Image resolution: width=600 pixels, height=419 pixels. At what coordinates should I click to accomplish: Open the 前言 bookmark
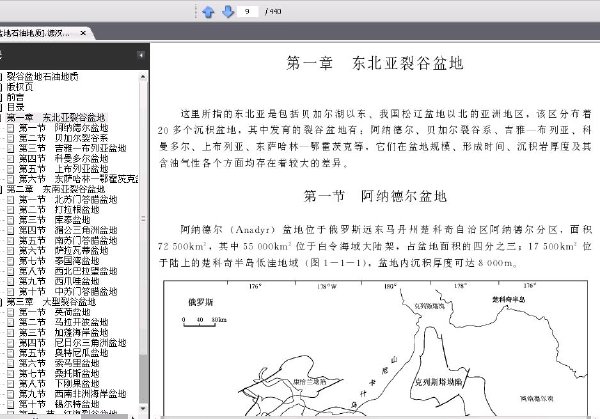15,97
